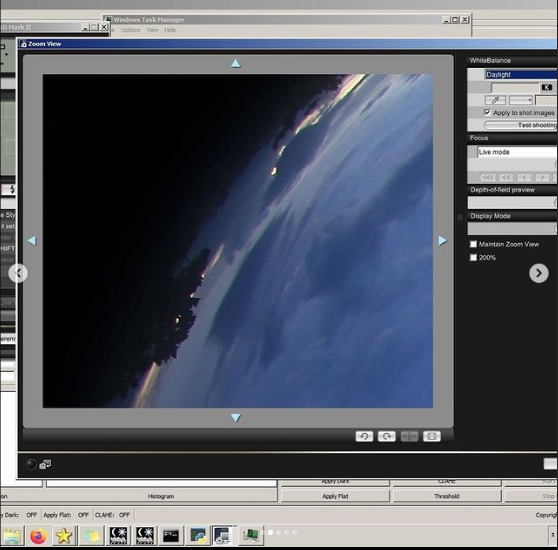Pick the white balance eyedropper tool
The width and height of the screenshot is (558, 550).
point(495,100)
